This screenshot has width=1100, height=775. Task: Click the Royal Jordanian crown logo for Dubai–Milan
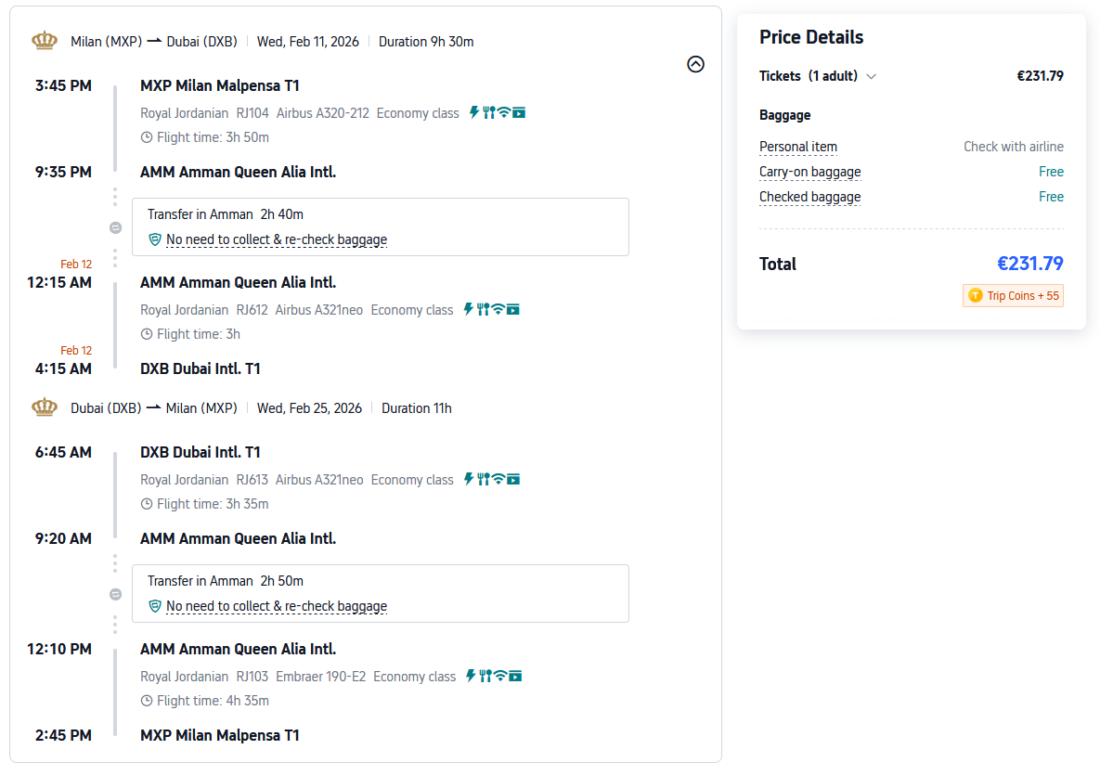(44, 408)
